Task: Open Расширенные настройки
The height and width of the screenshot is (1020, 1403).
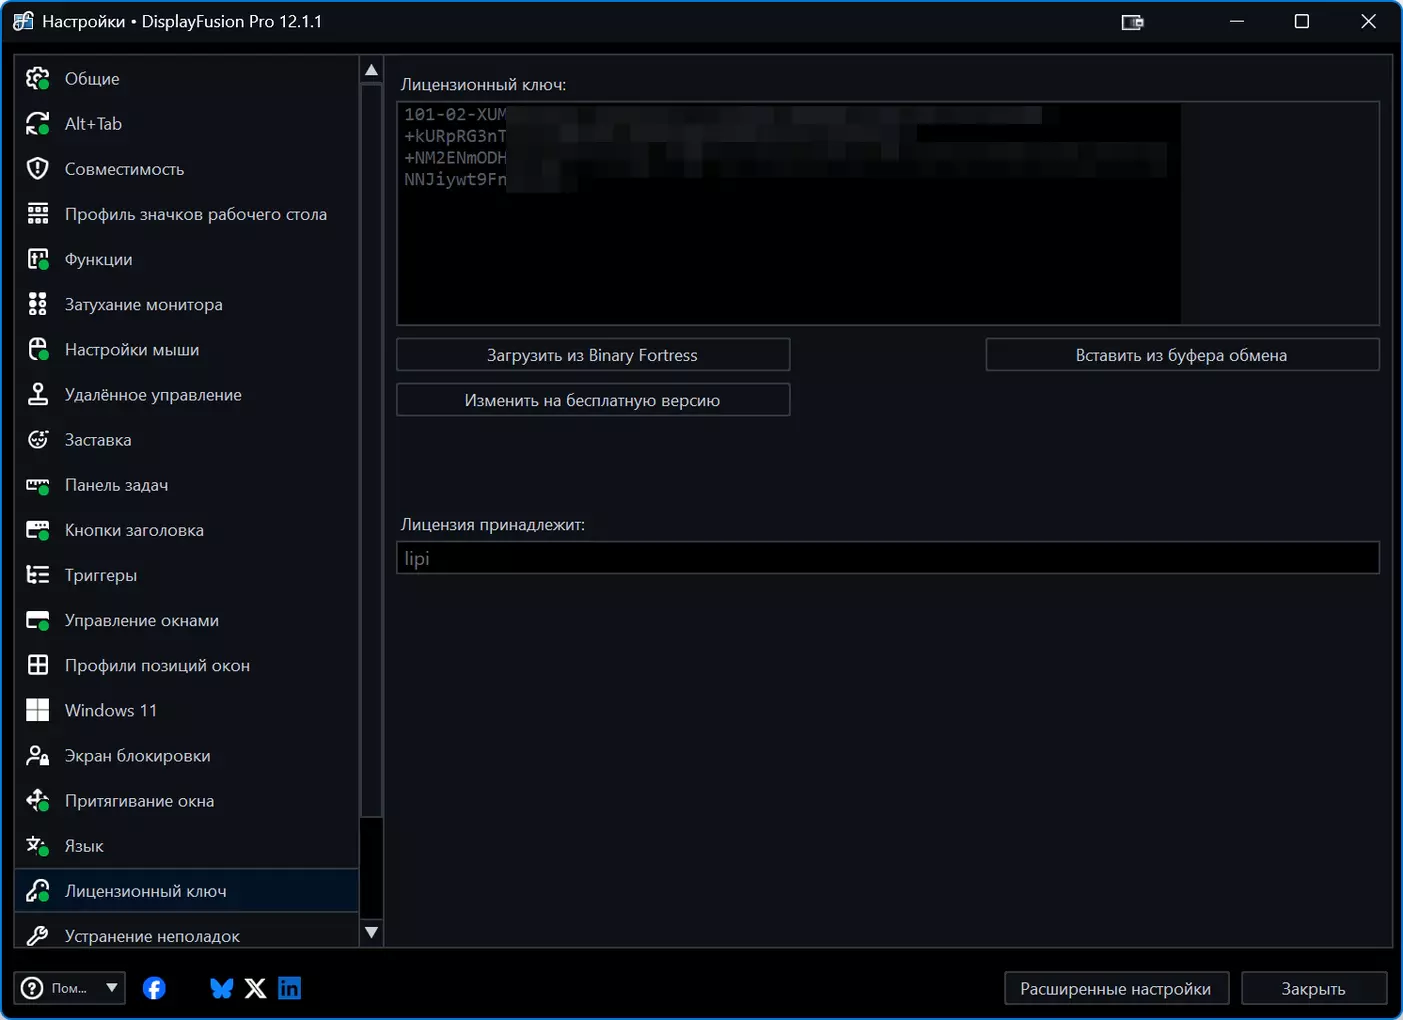Action: coord(1115,988)
